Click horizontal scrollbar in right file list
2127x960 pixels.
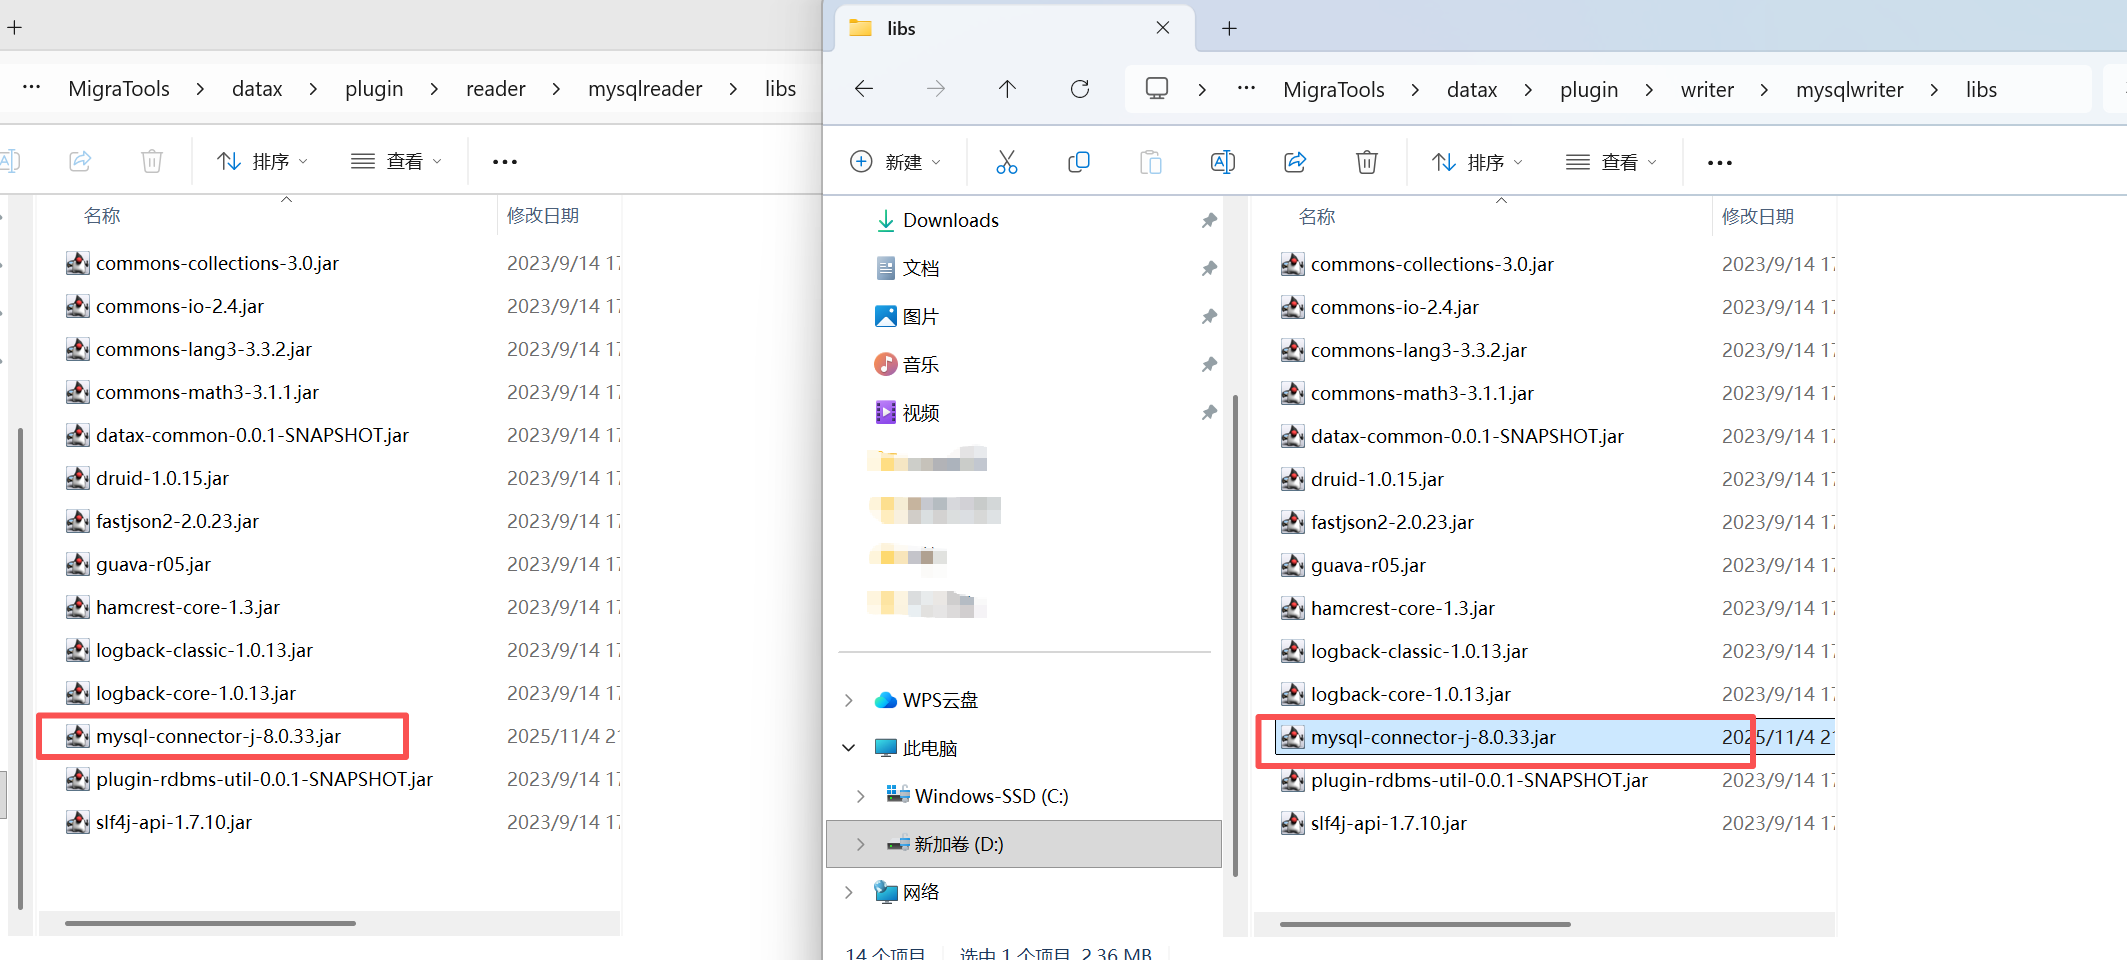click(1425, 924)
